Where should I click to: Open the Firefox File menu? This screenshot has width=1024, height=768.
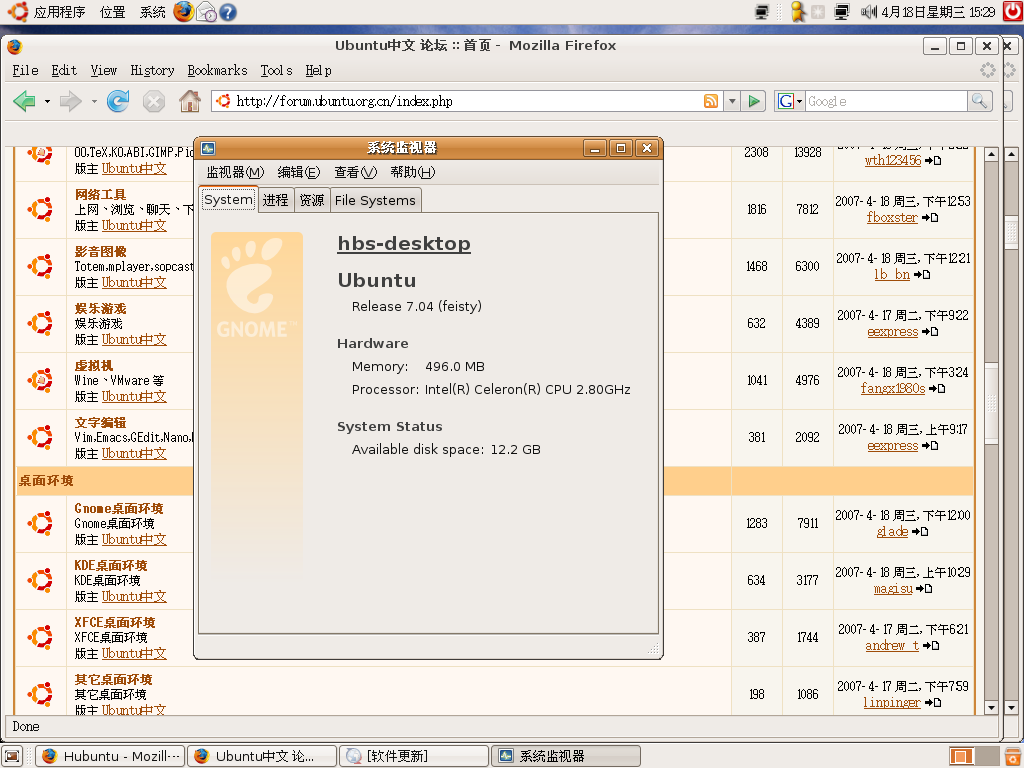(x=25, y=71)
